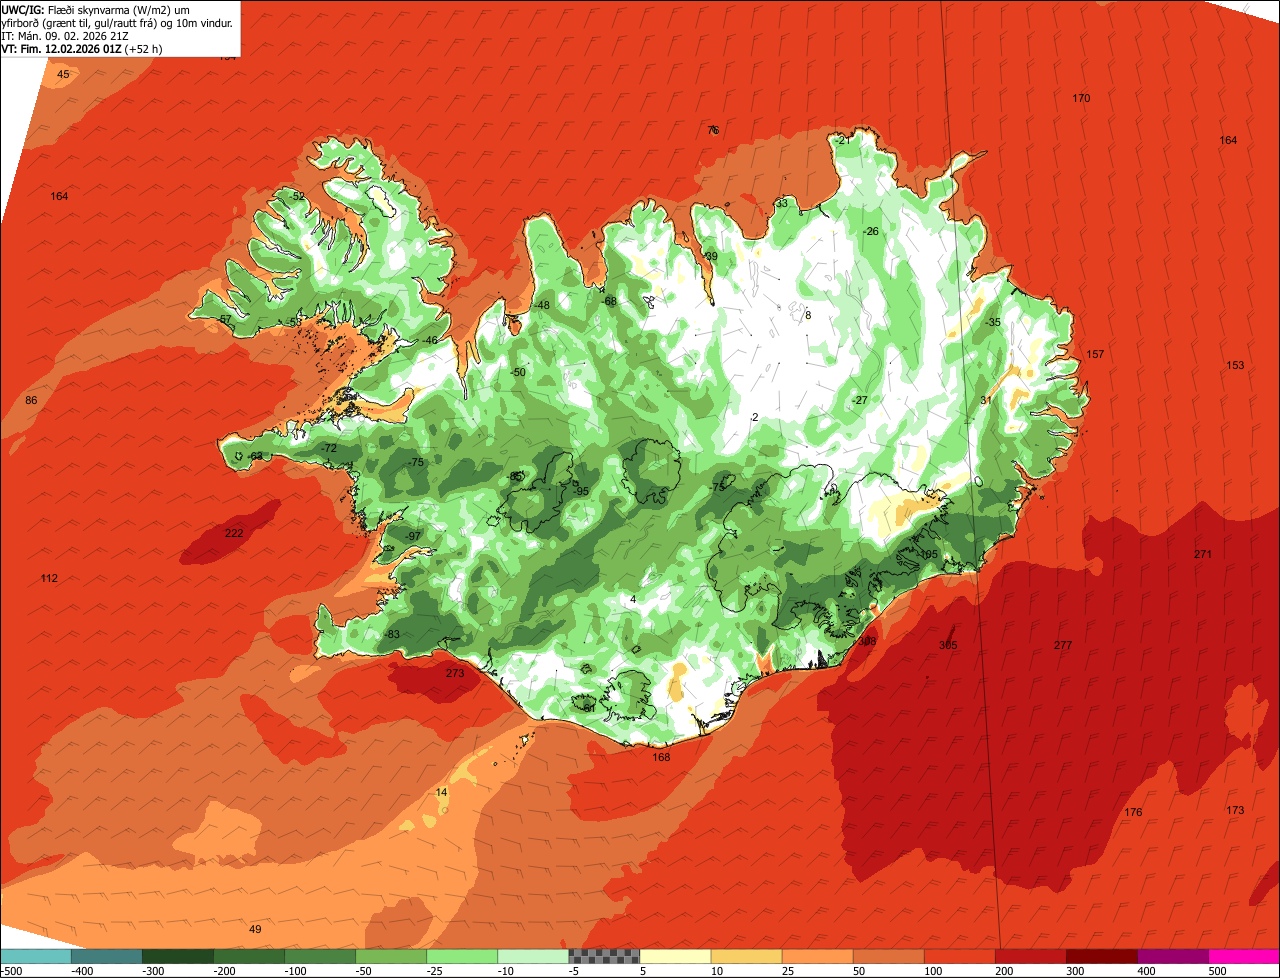The width and height of the screenshot is (1280, 978).
Task: Click the map value 176 in the southeast sea
Action: pos(1133,812)
